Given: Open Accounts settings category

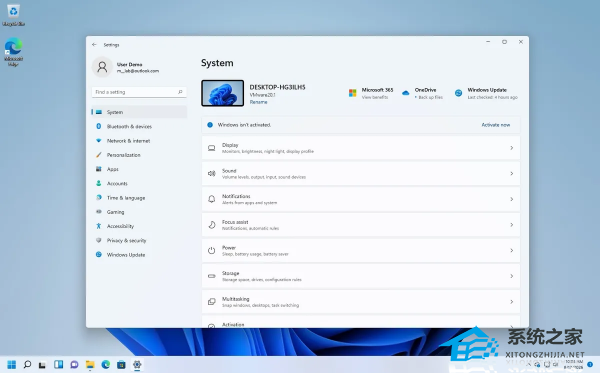Looking at the screenshot, I should point(139,184).
